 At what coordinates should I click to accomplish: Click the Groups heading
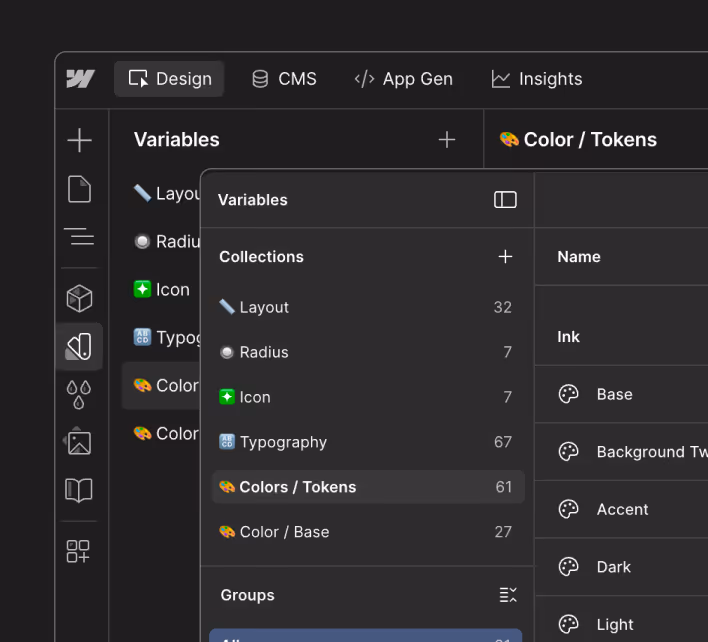247,595
